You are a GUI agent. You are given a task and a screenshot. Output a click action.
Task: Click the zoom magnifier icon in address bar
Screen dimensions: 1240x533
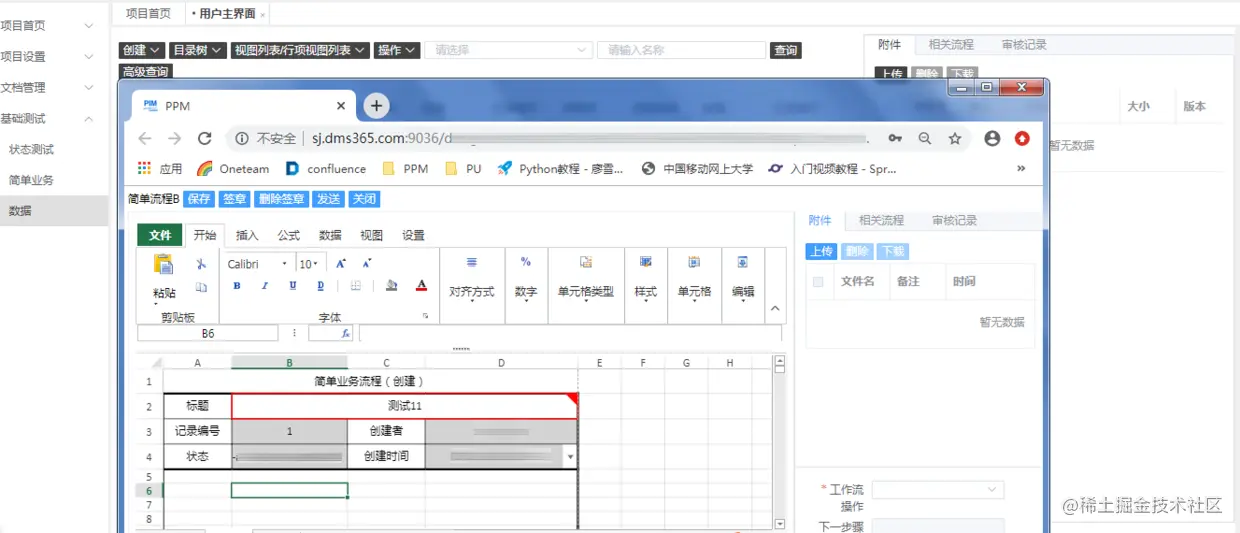tap(925, 139)
